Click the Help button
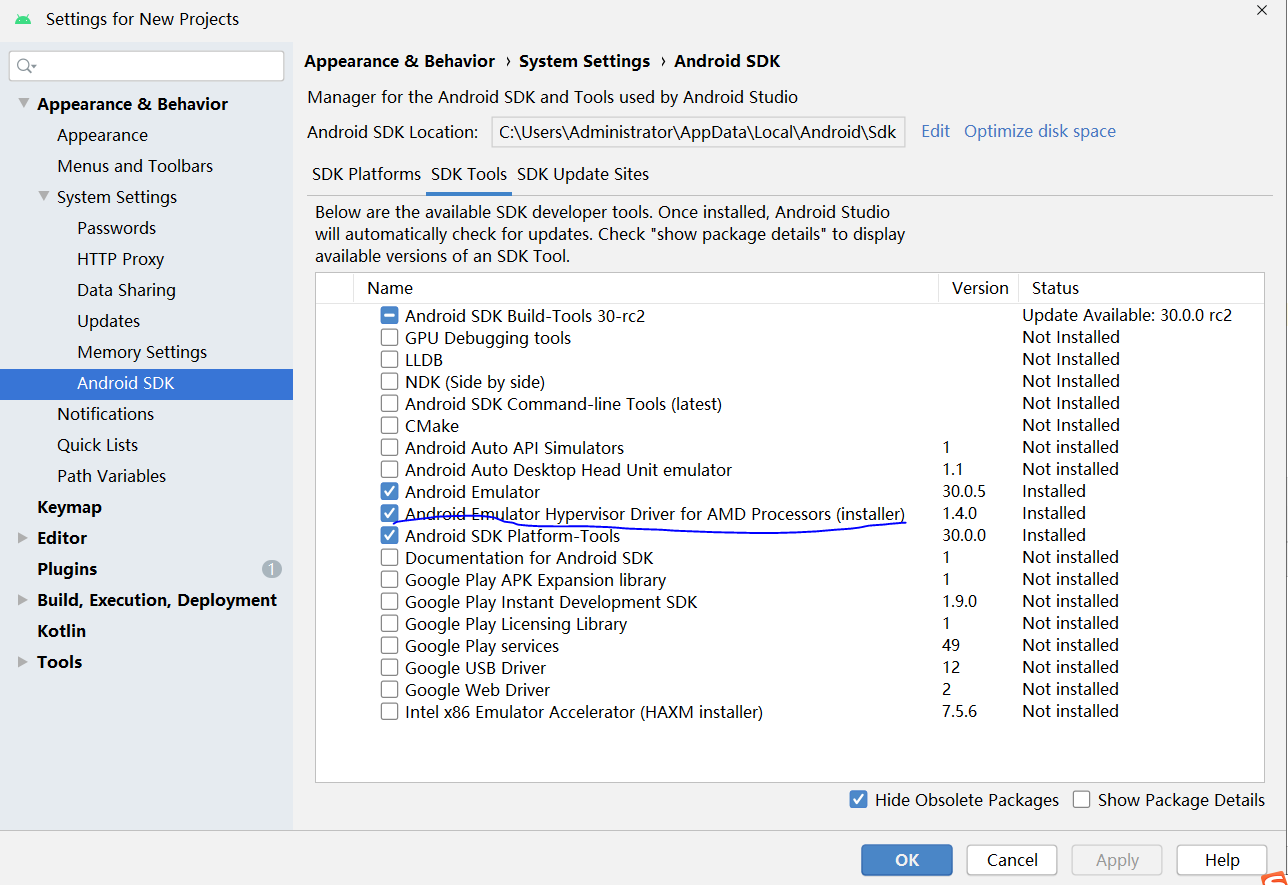The height and width of the screenshot is (885, 1288). [x=1222, y=860]
